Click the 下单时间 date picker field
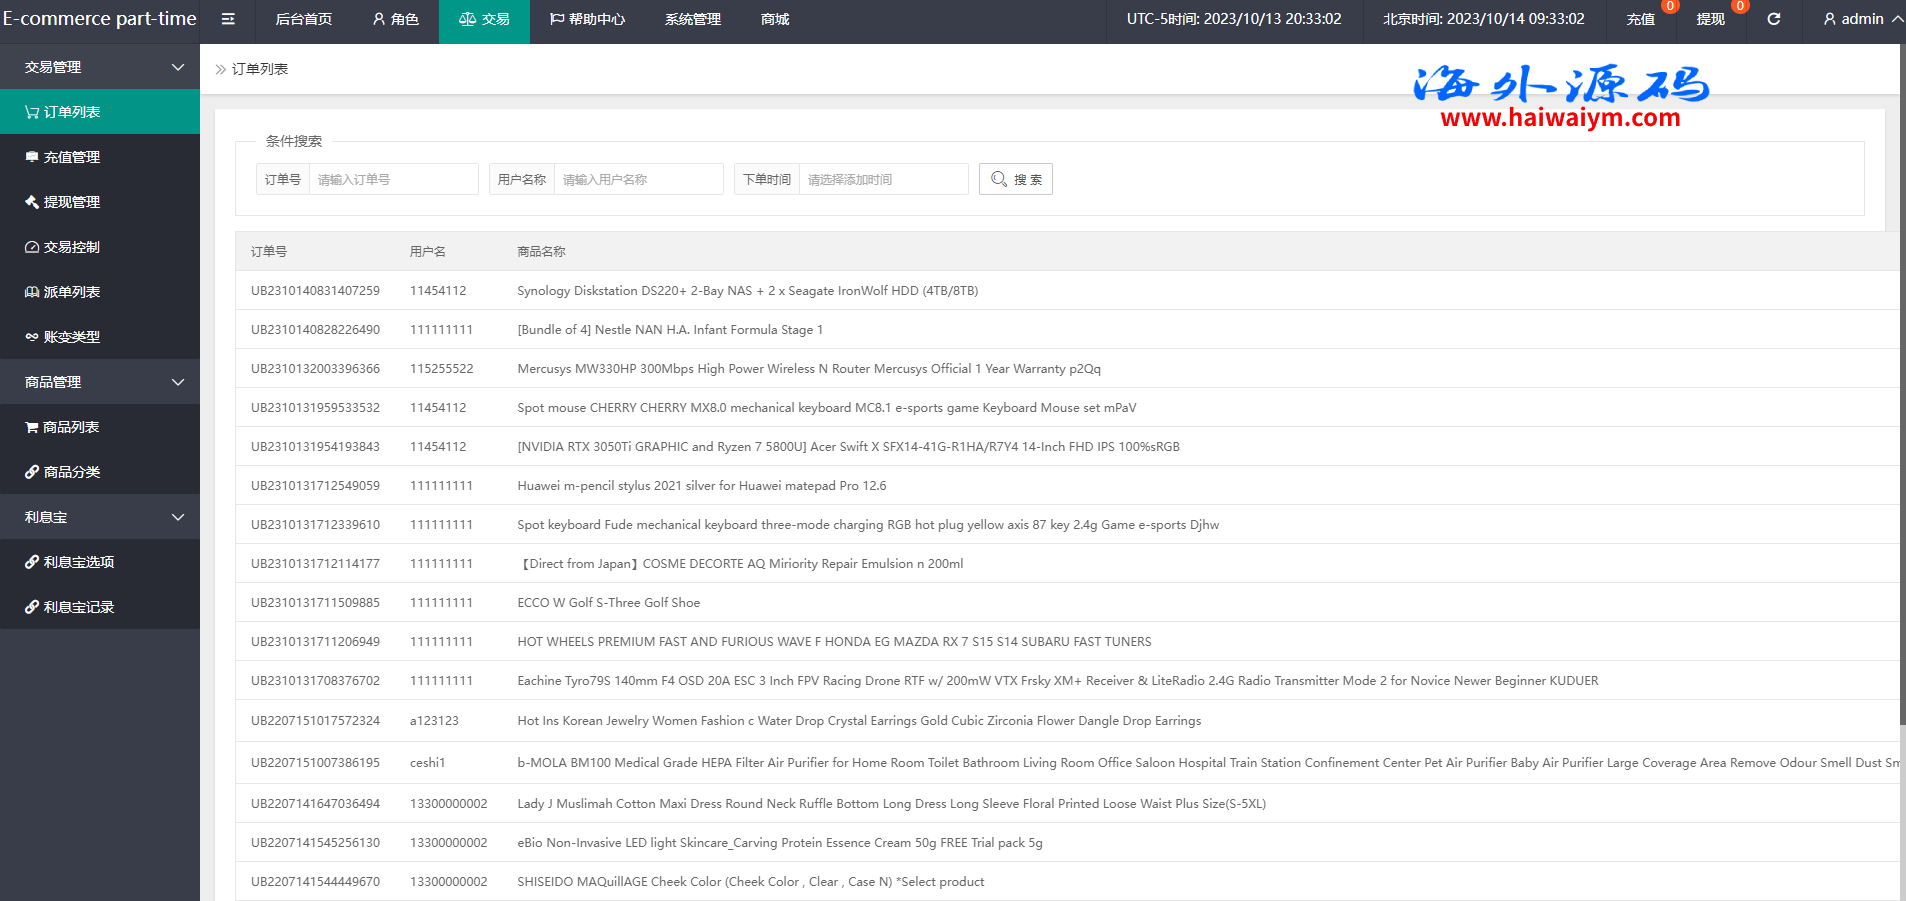The image size is (1906, 901). coord(883,179)
